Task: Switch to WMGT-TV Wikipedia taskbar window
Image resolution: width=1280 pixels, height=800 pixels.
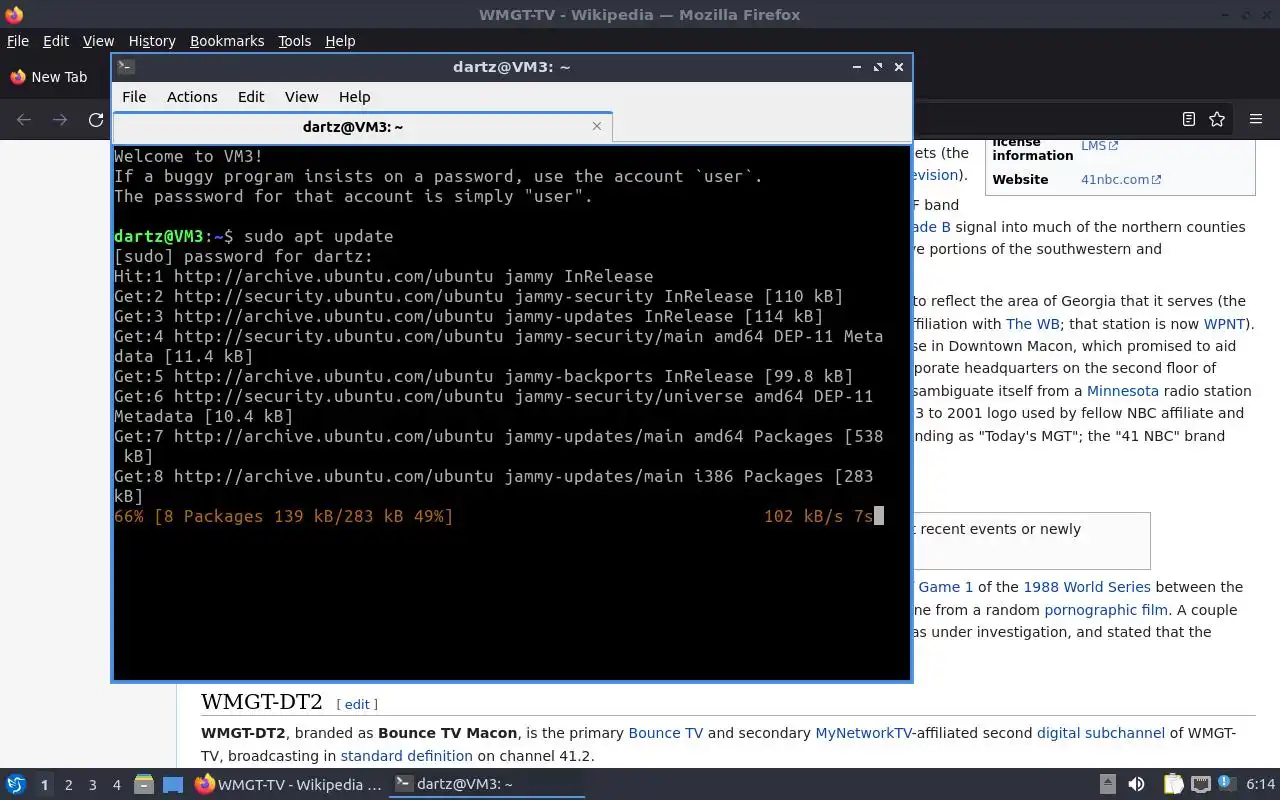Action: (288, 785)
